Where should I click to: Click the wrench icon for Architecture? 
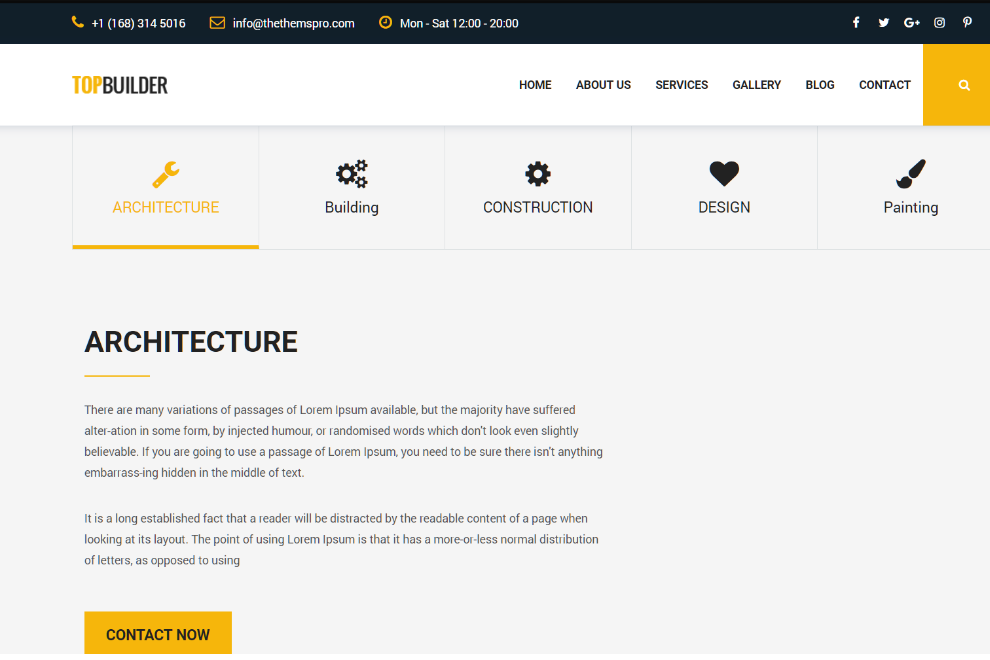(x=165, y=174)
